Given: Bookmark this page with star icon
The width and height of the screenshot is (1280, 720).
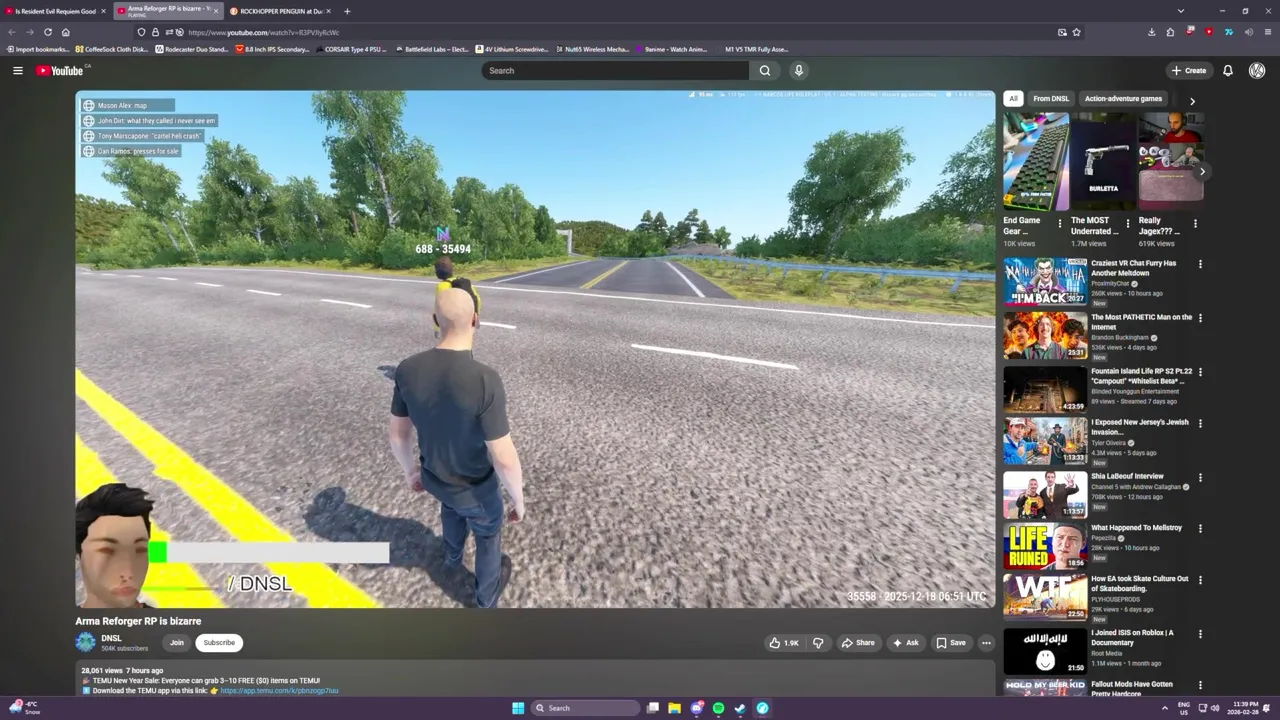Looking at the screenshot, I should tap(1076, 32).
